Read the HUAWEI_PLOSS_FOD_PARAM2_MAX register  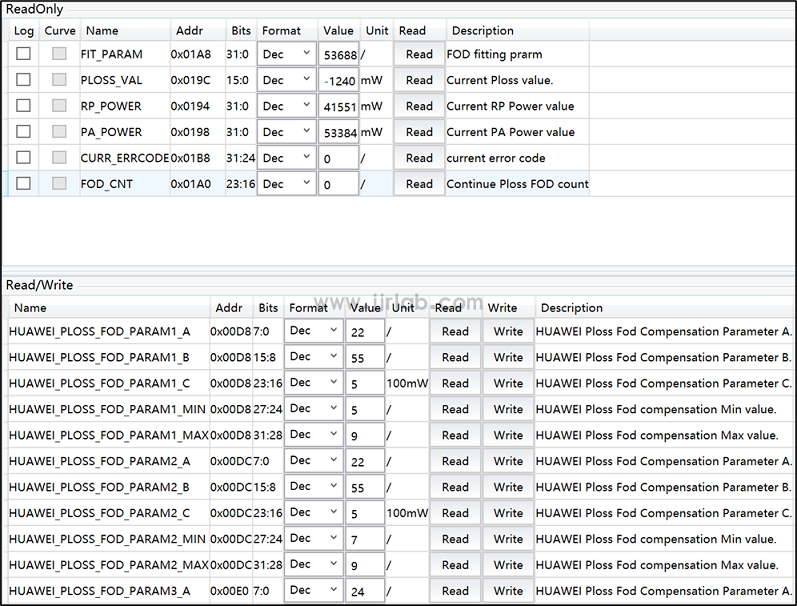point(455,564)
